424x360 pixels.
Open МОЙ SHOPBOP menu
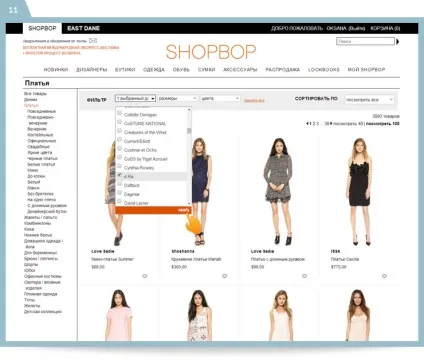(366, 70)
